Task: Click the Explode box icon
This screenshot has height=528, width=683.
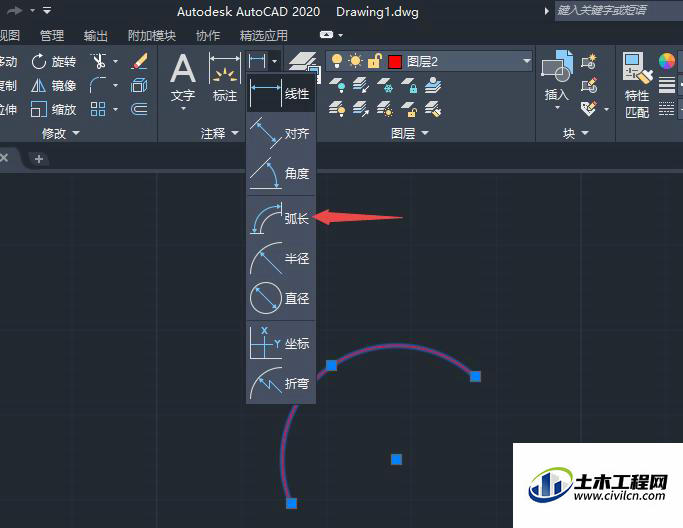Action: (x=139, y=85)
